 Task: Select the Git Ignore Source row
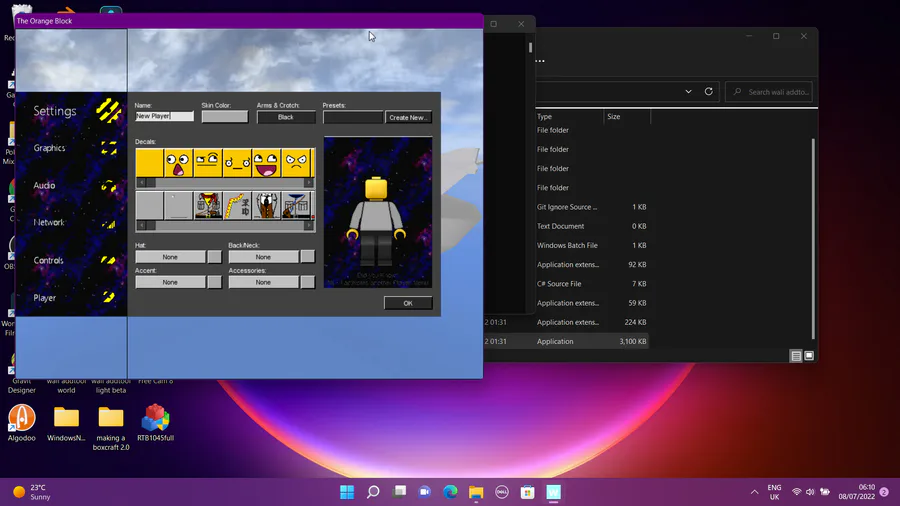tap(566, 207)
